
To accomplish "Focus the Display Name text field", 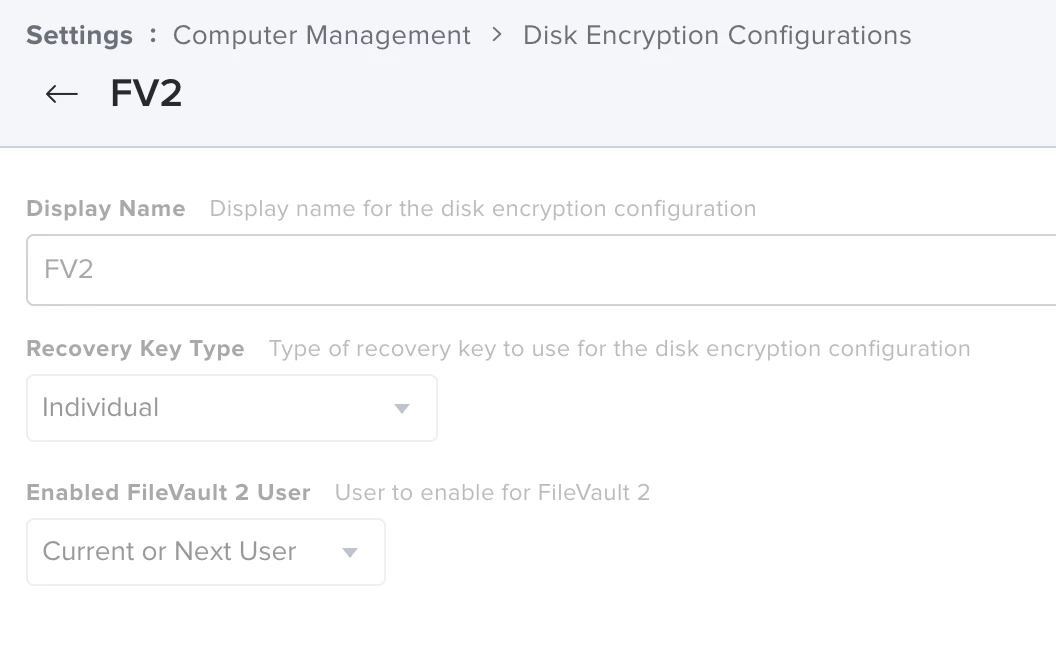I will 540,270.
